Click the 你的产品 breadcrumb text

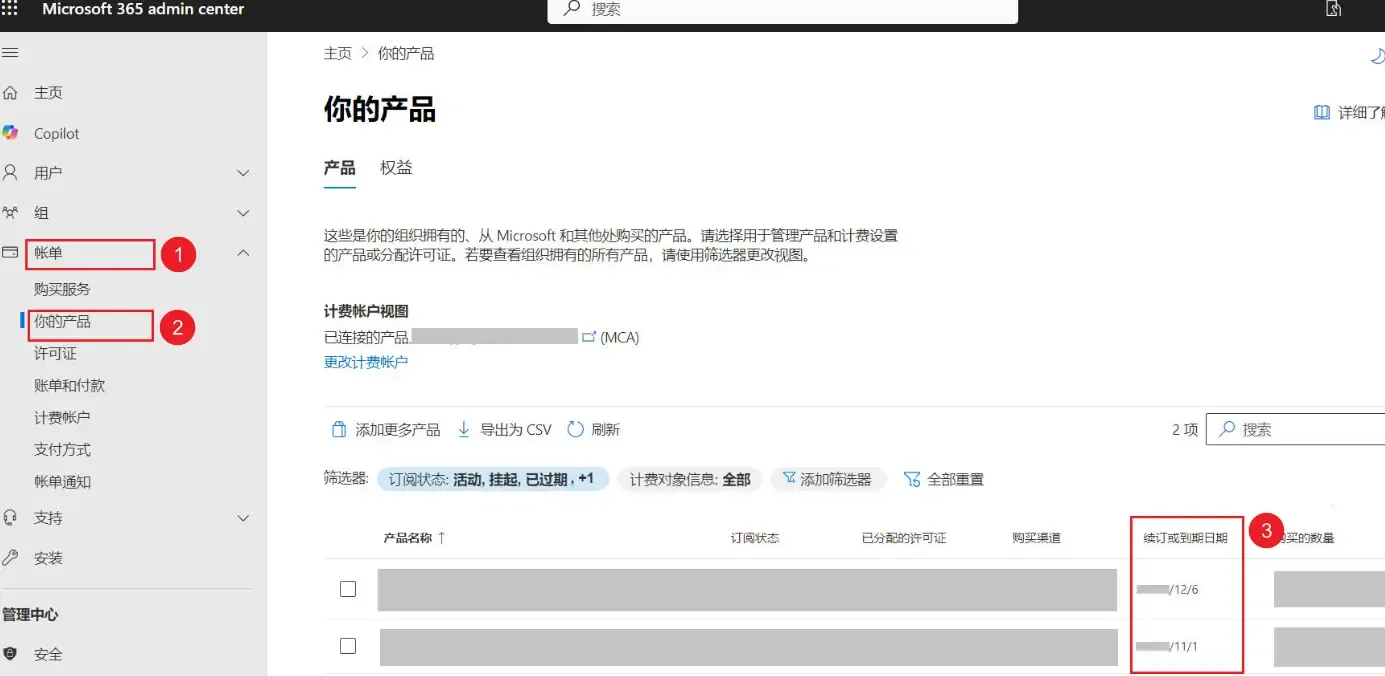coord(406,53)
